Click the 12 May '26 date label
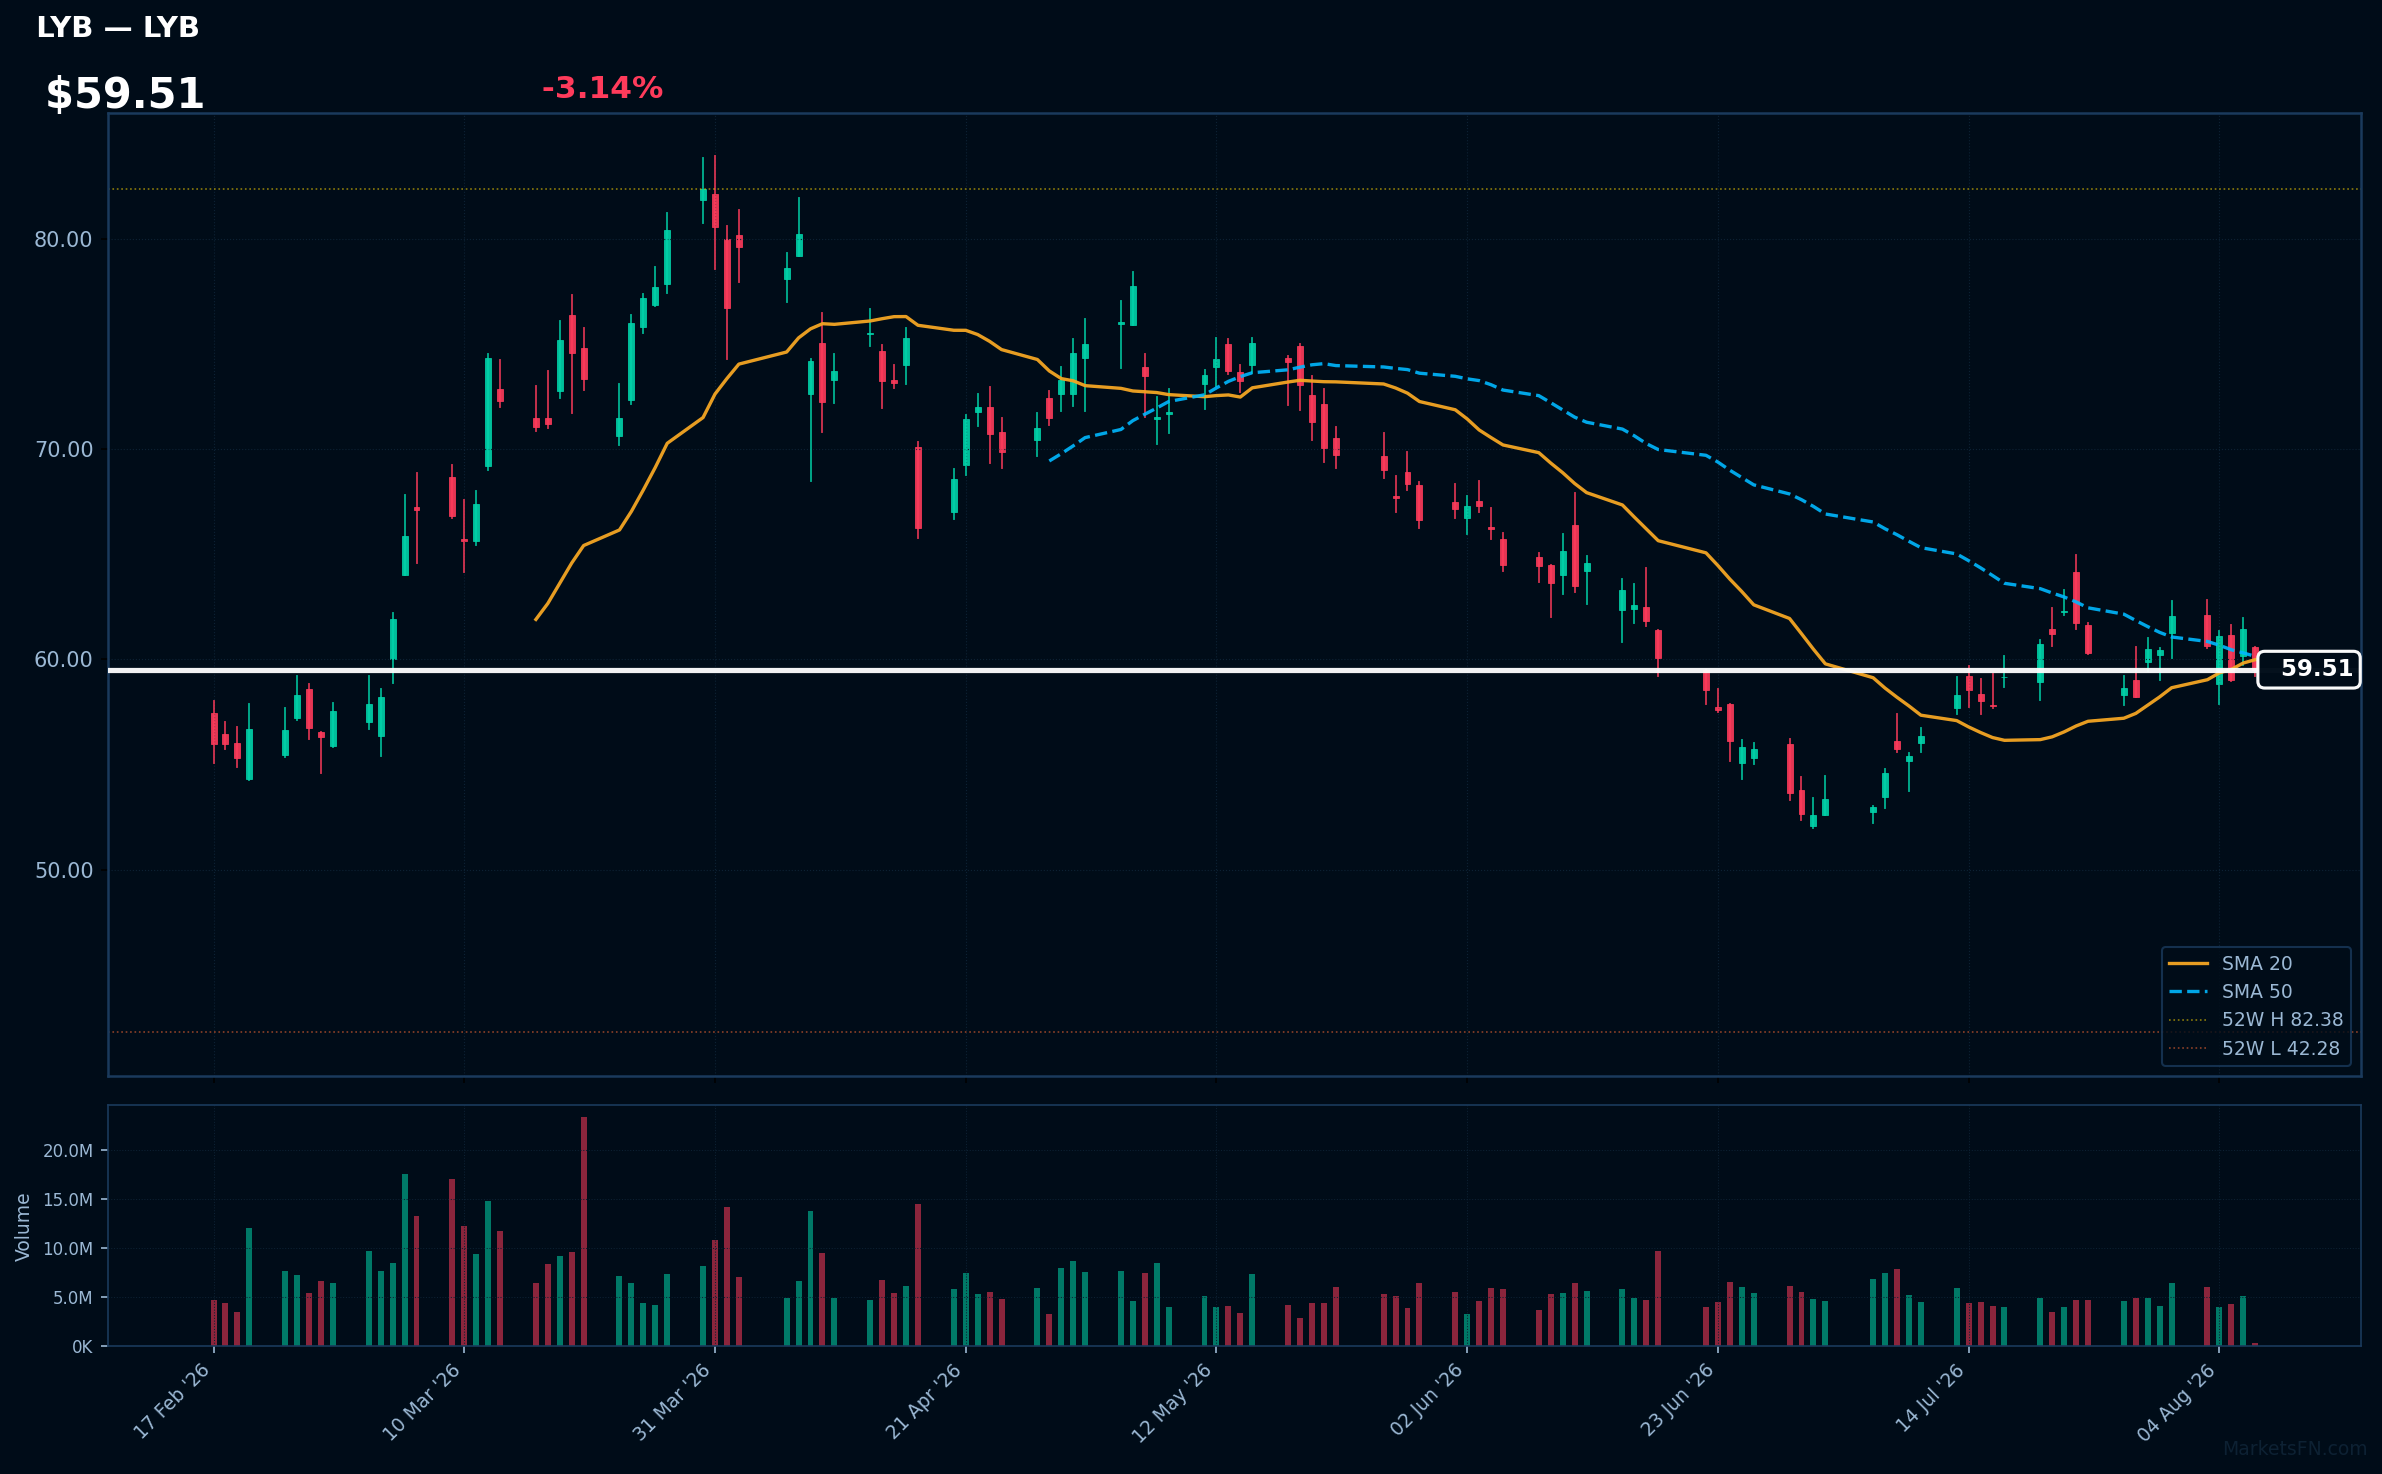2382x1474 pixels. (1172, 1401)
